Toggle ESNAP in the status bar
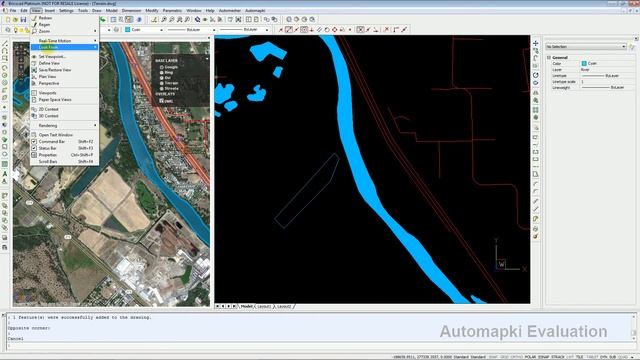 [544, 357]
